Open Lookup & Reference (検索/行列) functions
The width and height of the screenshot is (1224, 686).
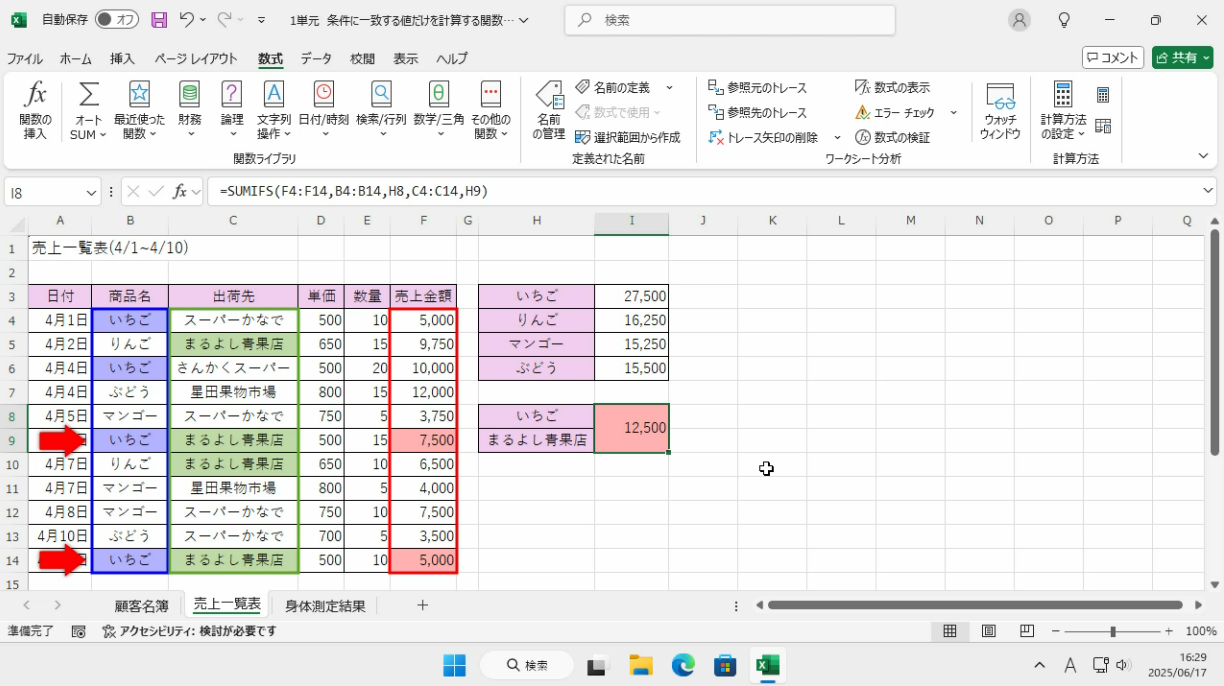(x=381, y=111)
